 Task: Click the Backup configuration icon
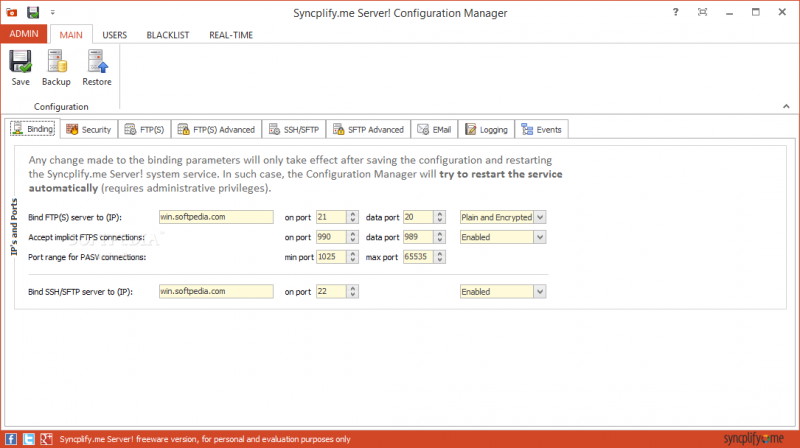pyautogui.click(x=56, y=68)
